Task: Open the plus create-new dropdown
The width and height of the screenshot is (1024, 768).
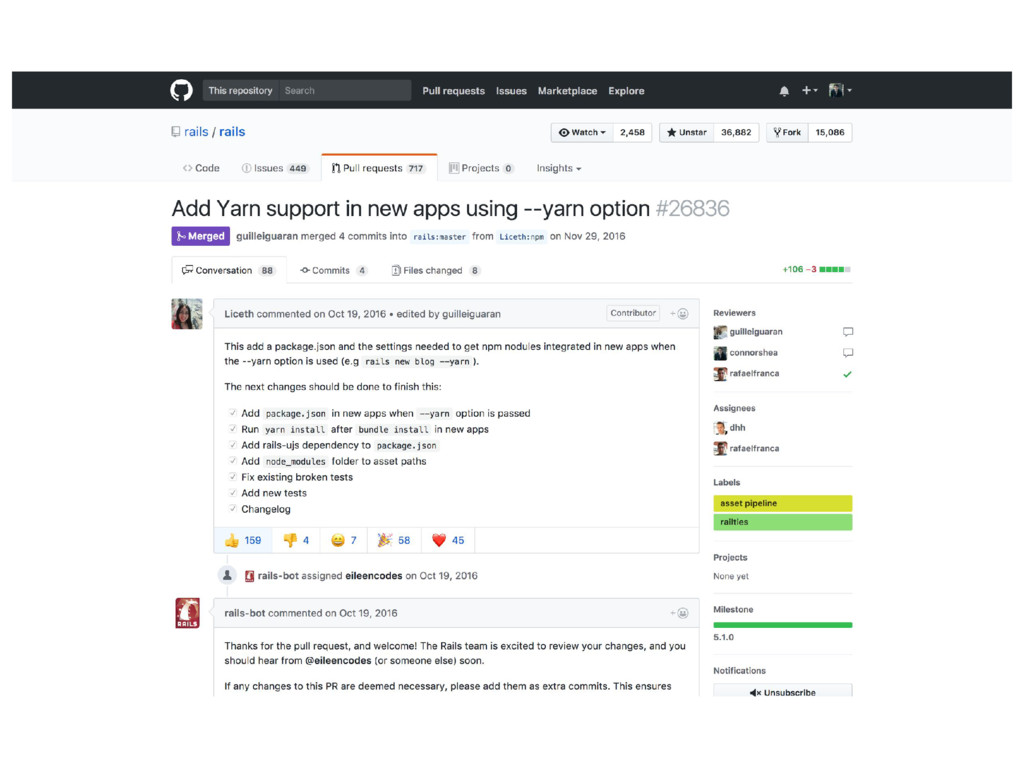Action: 809,90
